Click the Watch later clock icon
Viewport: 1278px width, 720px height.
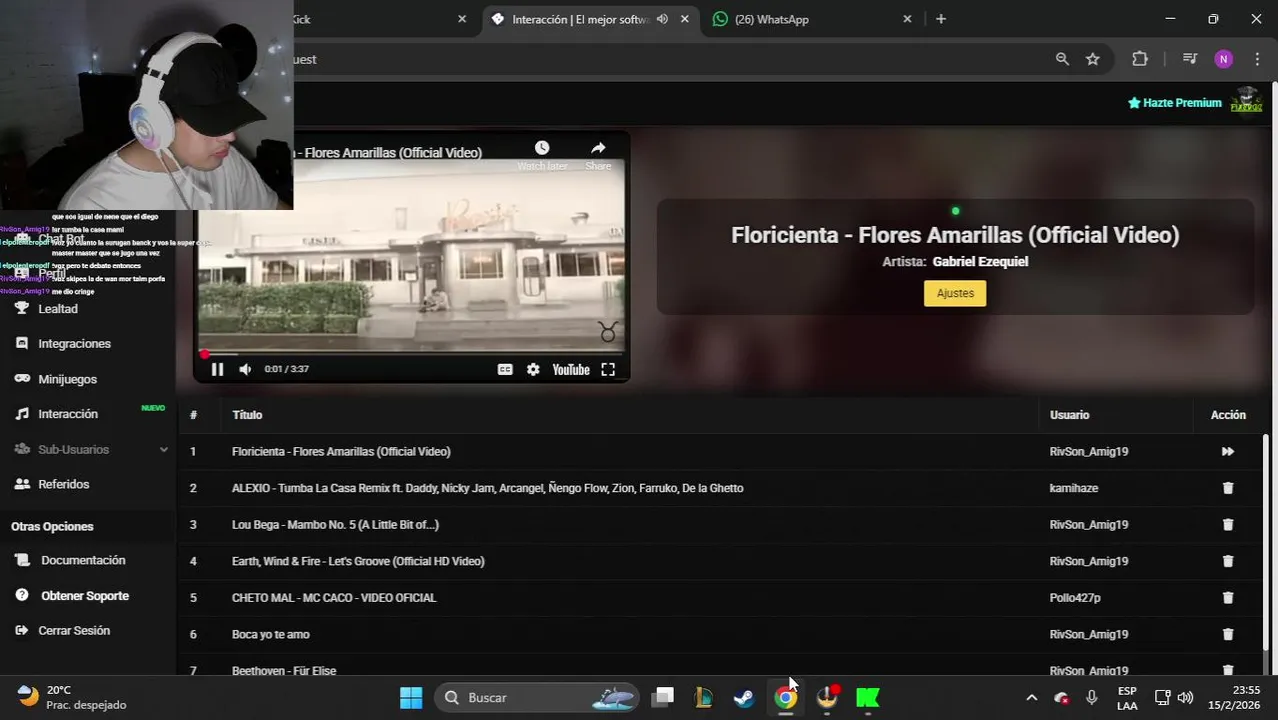click(542, 148)
